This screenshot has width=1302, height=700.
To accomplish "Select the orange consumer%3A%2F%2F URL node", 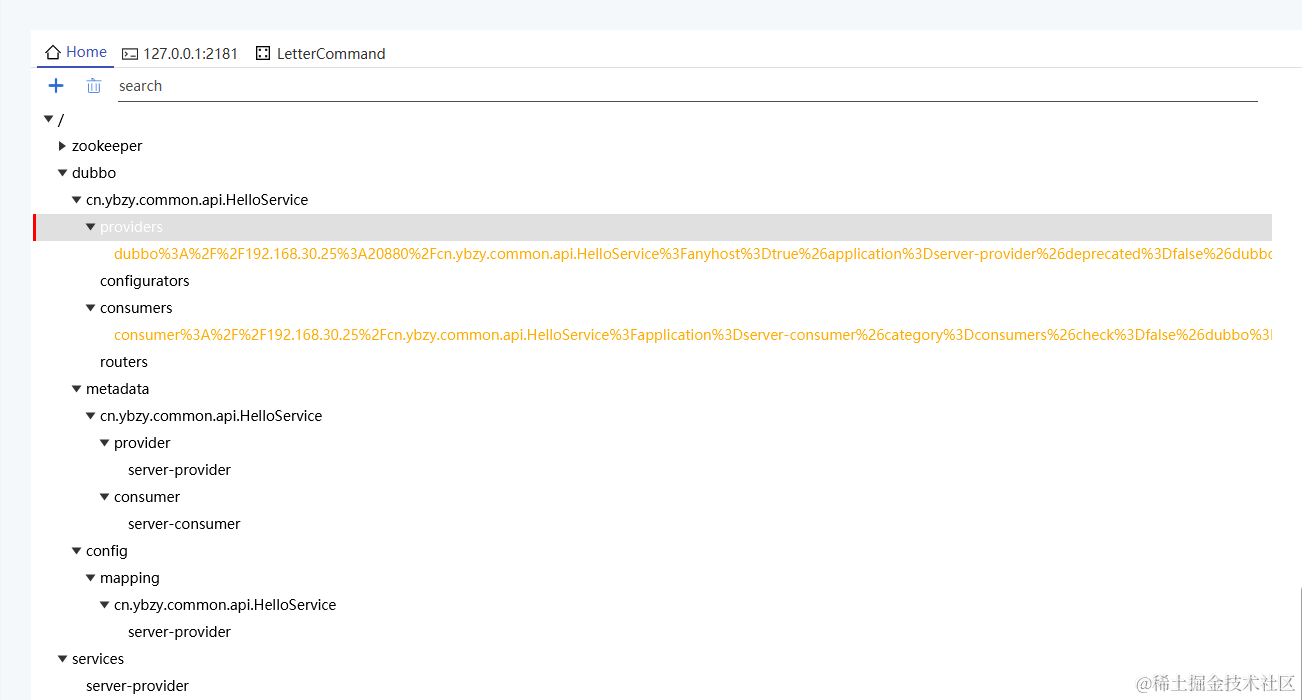I will [692, 335].
